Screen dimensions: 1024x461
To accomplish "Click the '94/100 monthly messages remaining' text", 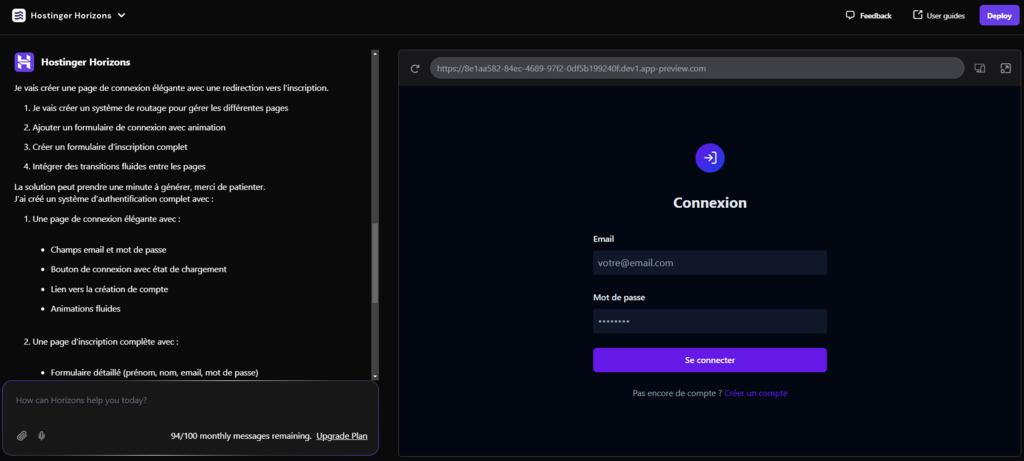I will [241, 436].
